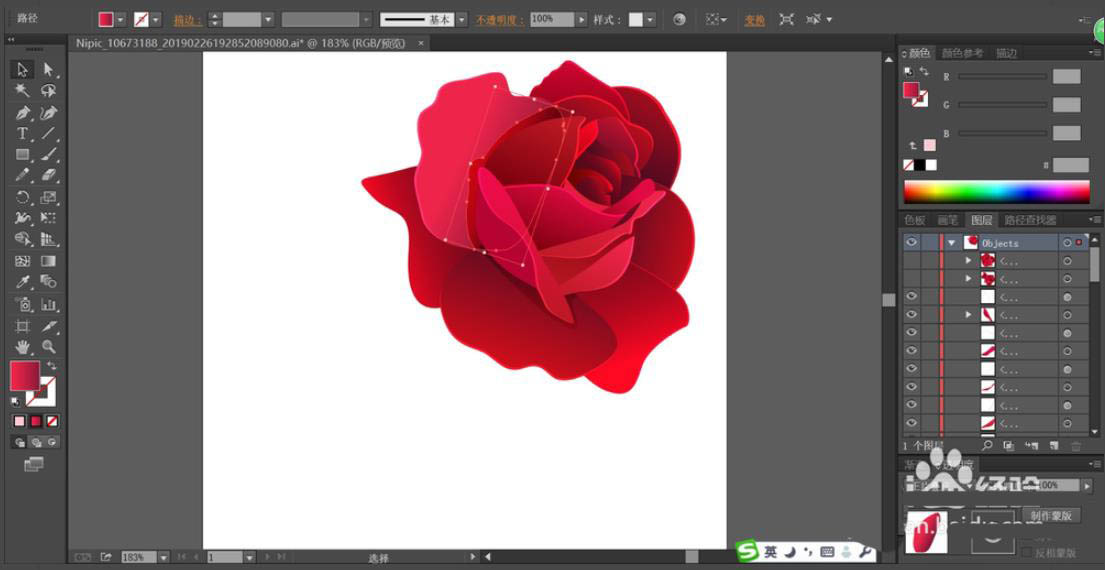Show hidden second sublayer under Objects
This screenshot has height=570, width=1105.
(x=912, y=278)
